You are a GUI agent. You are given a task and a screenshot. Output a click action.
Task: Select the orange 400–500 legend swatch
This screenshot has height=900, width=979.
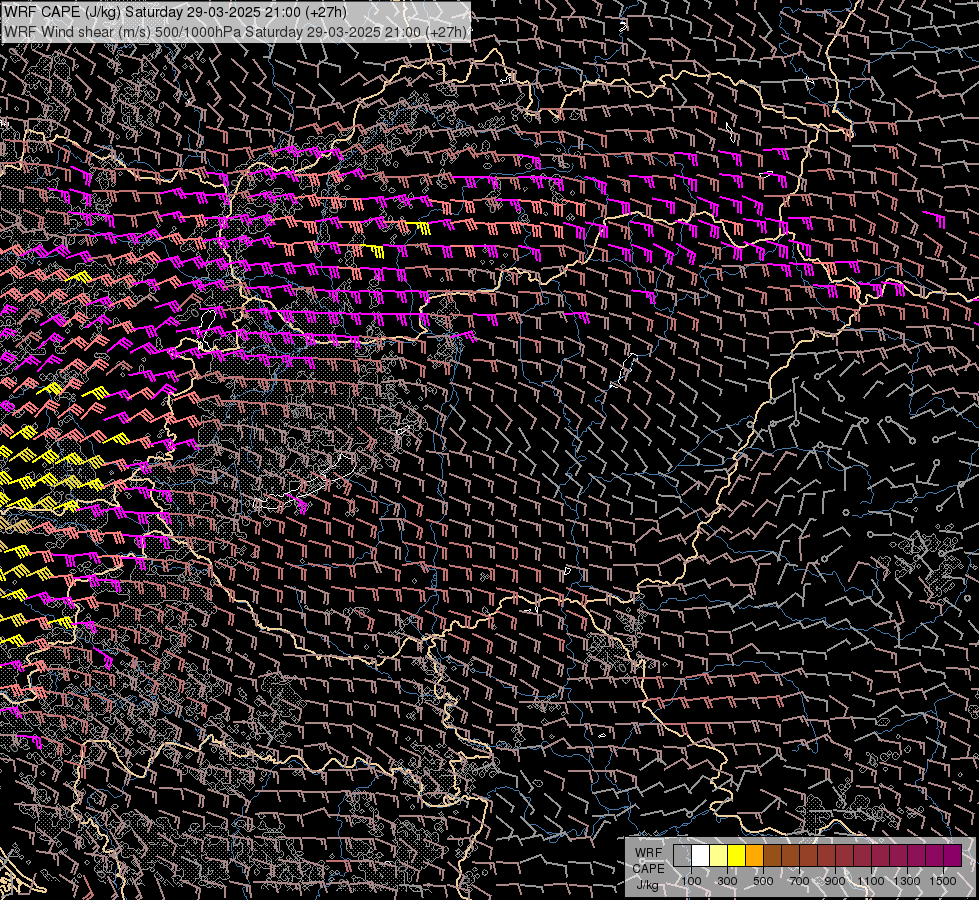point(754,855)
